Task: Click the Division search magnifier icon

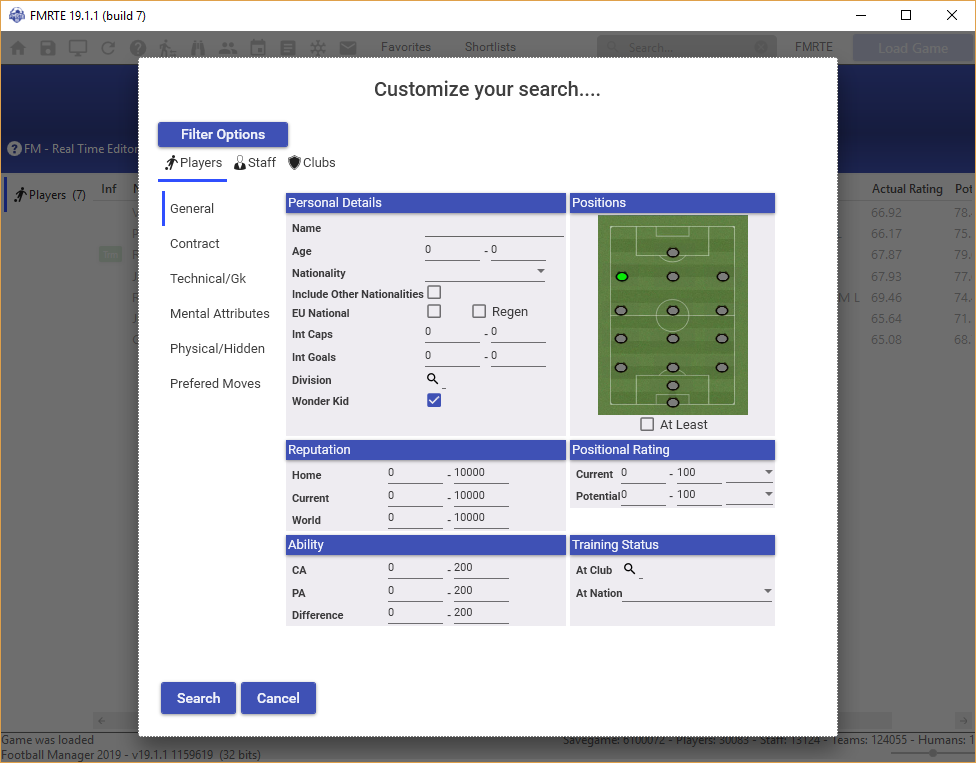Action: [433, 379]
